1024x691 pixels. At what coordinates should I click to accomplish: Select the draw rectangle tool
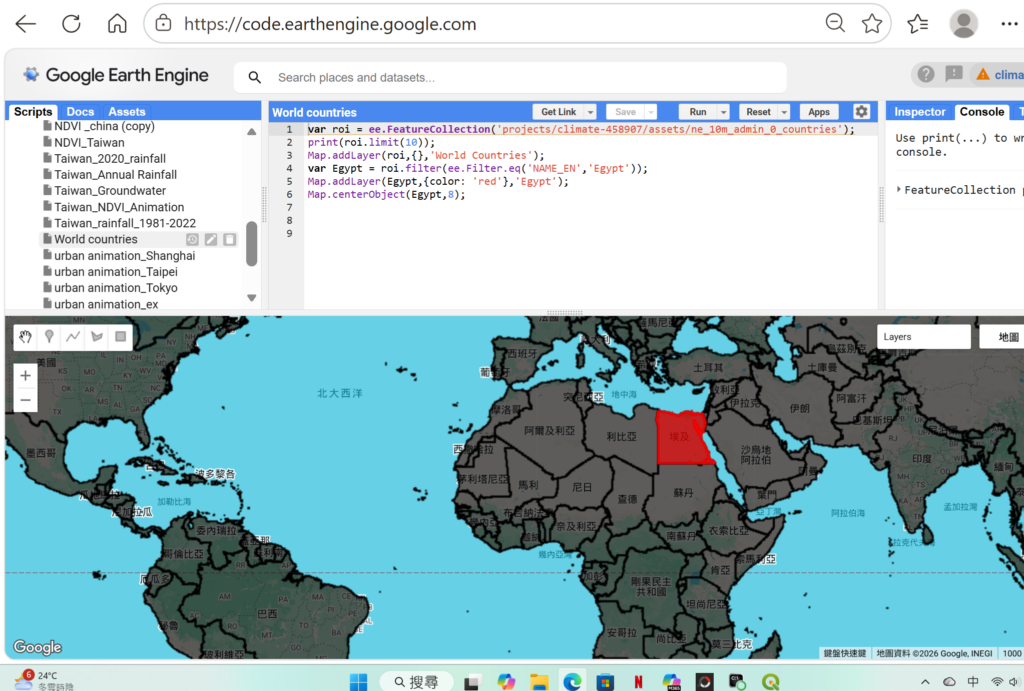point(121,337)
